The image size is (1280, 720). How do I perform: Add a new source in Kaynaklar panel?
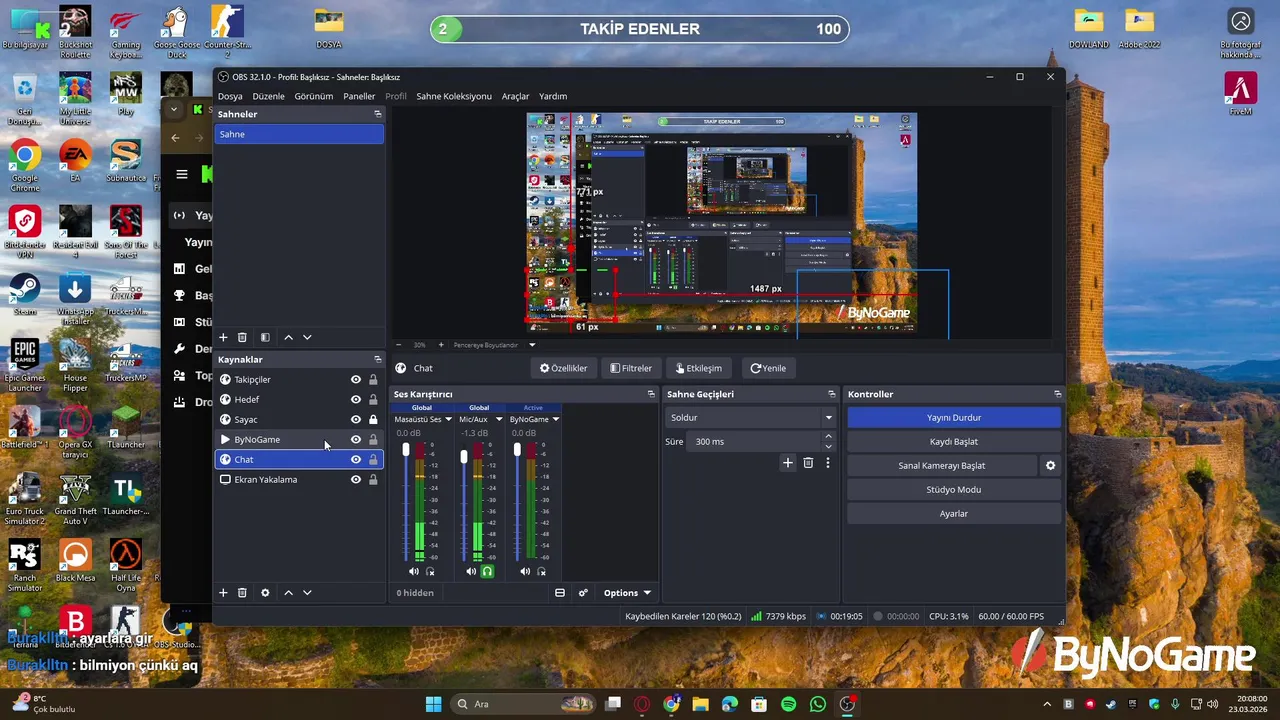(x=223, y=593)
